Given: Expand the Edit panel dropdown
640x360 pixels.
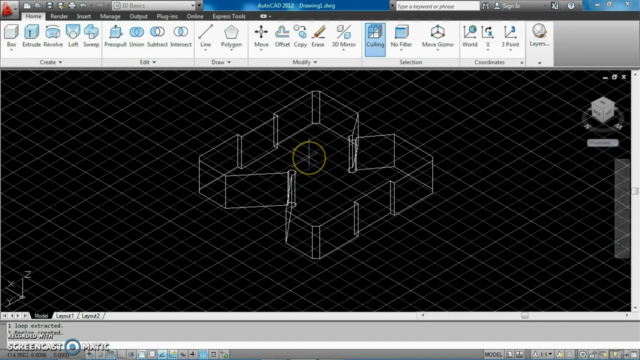Looking at the screenshot, I should click(148, 62).
